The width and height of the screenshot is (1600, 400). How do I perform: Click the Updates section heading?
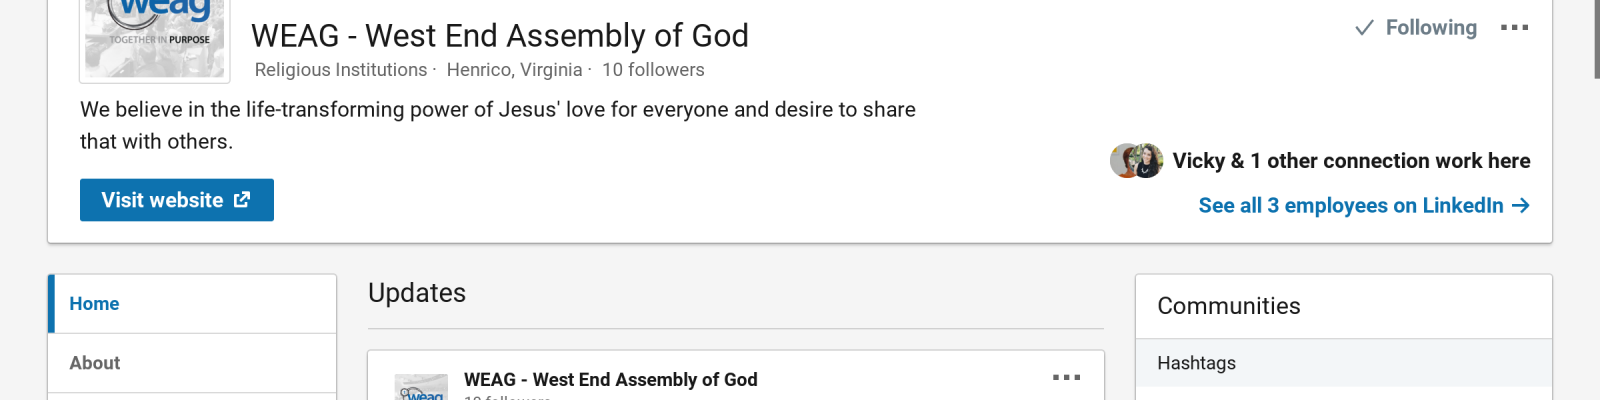(x=417, y=293)
